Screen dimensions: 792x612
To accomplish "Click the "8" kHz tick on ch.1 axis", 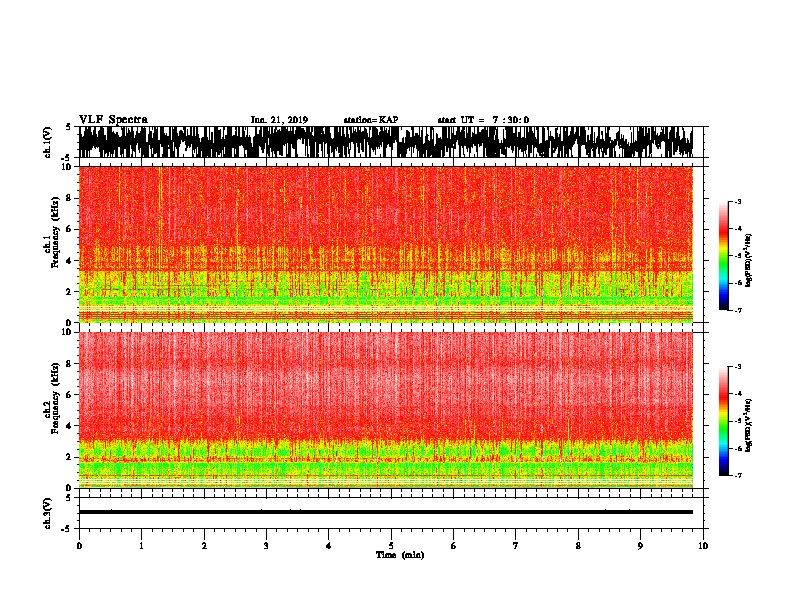I will click(x=70, y=198).
